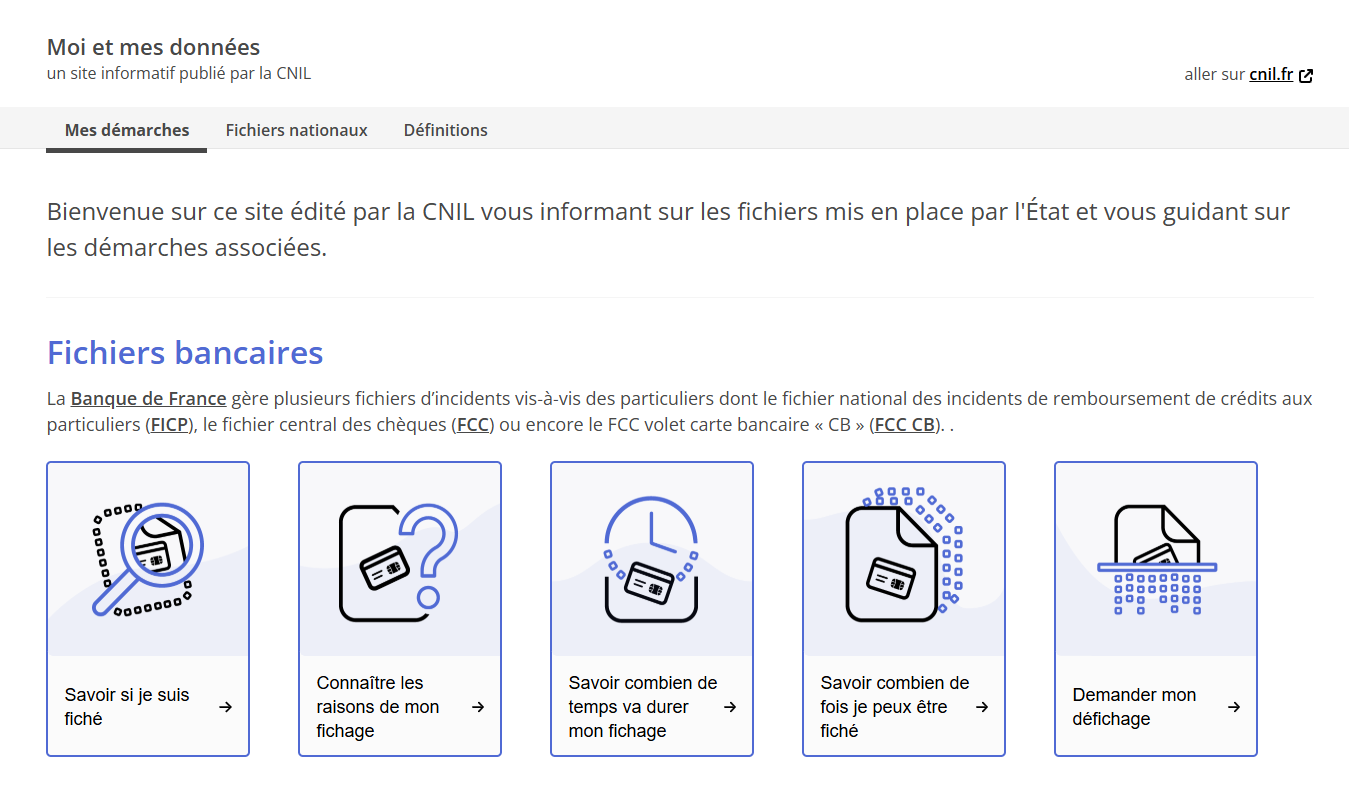Click arrow beside 'Savoir combien de temps'

coord(730,707)
